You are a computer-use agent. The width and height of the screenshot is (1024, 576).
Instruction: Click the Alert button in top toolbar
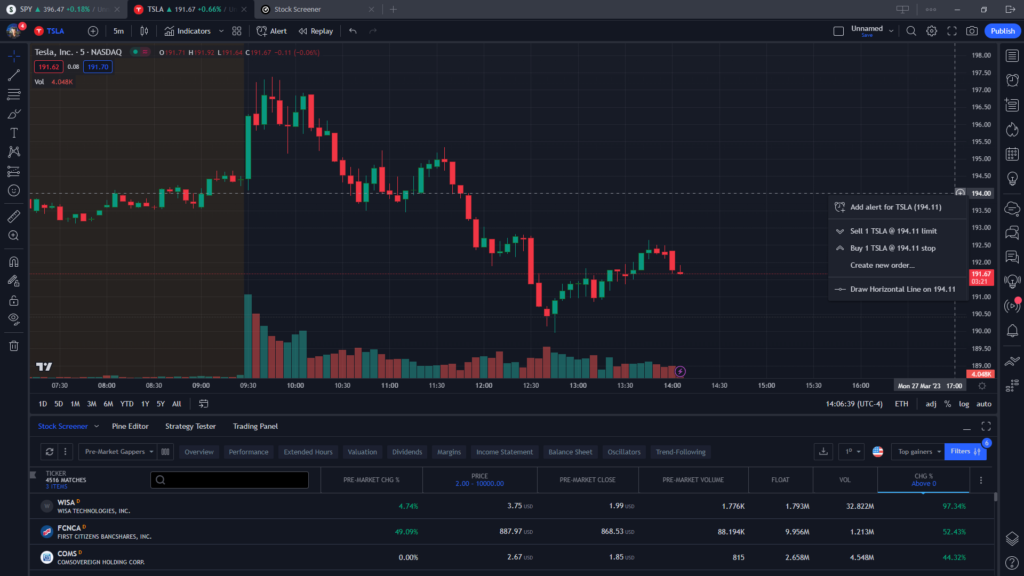coord(271,31)
